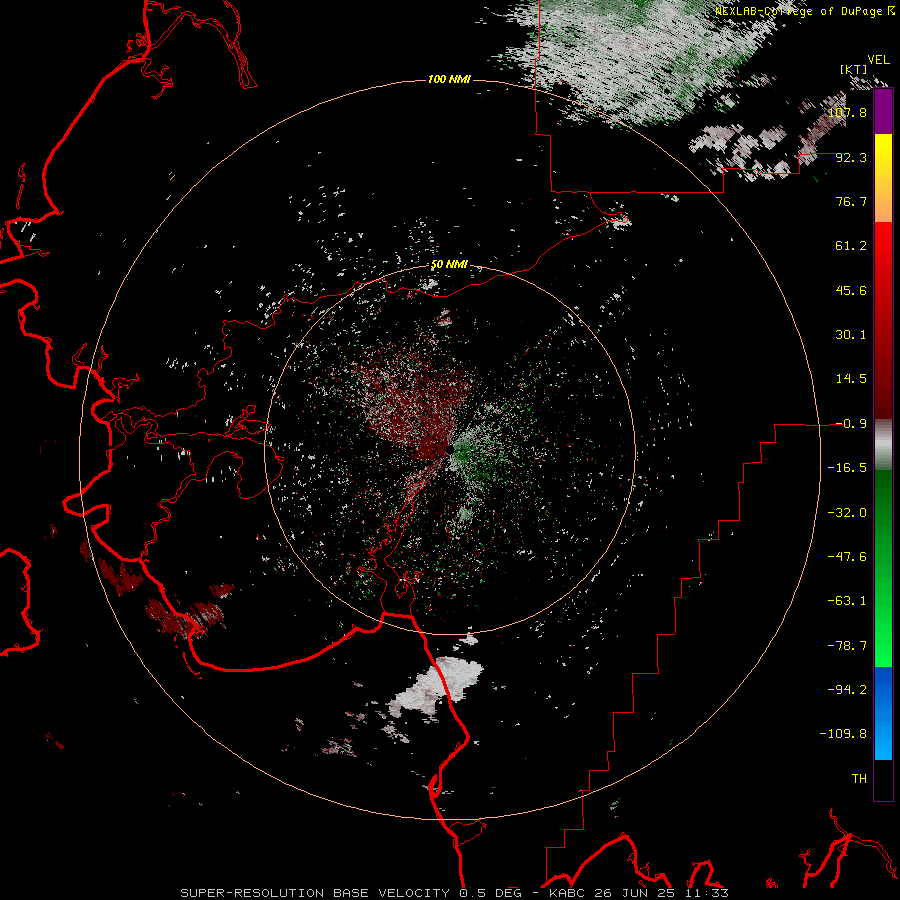
Task: Click the -0.9 velocity scale value
Action: (x=851, y=424)
